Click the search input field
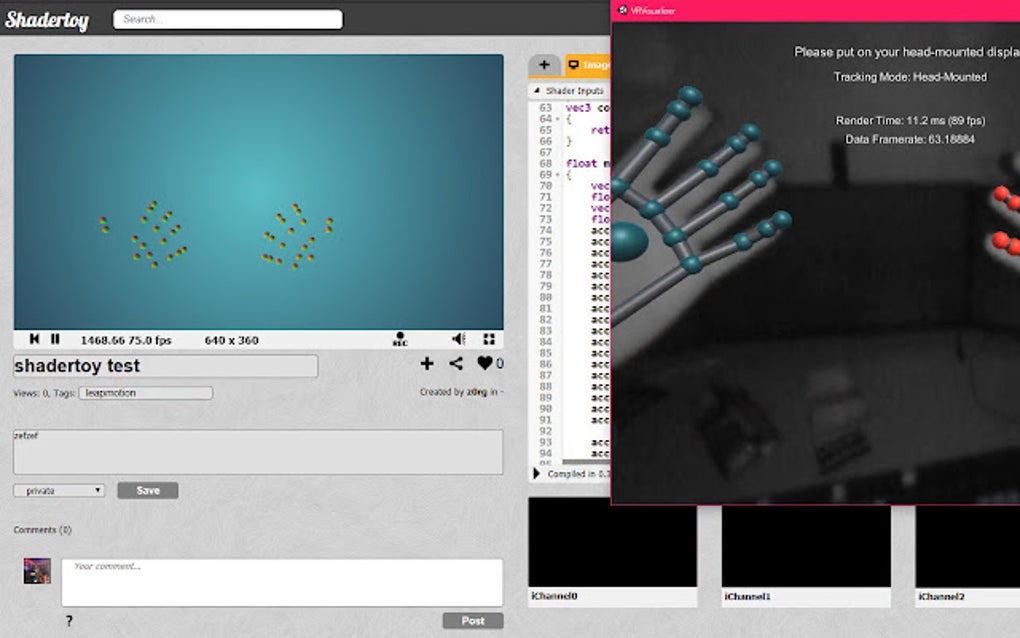The image size is (1020, 638). 227,19
